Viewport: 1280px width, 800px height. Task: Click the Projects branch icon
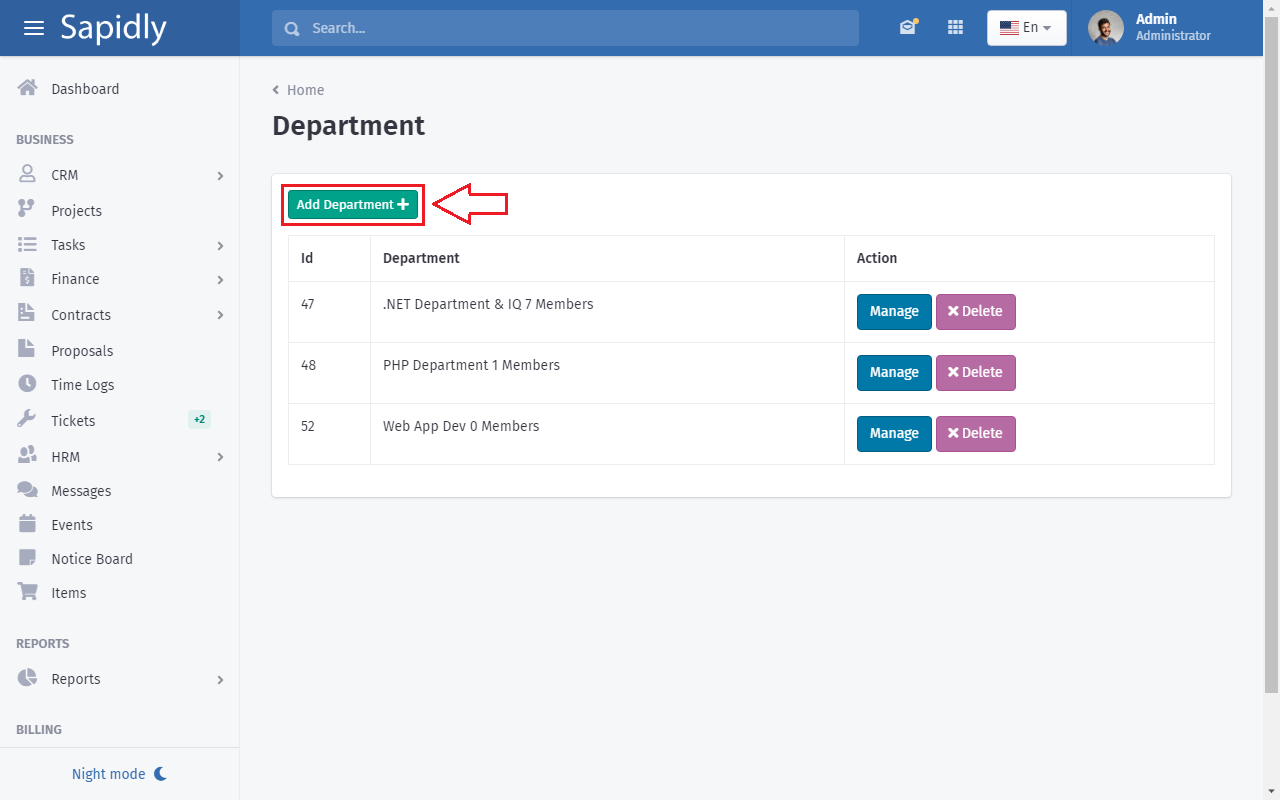(27, 210)
